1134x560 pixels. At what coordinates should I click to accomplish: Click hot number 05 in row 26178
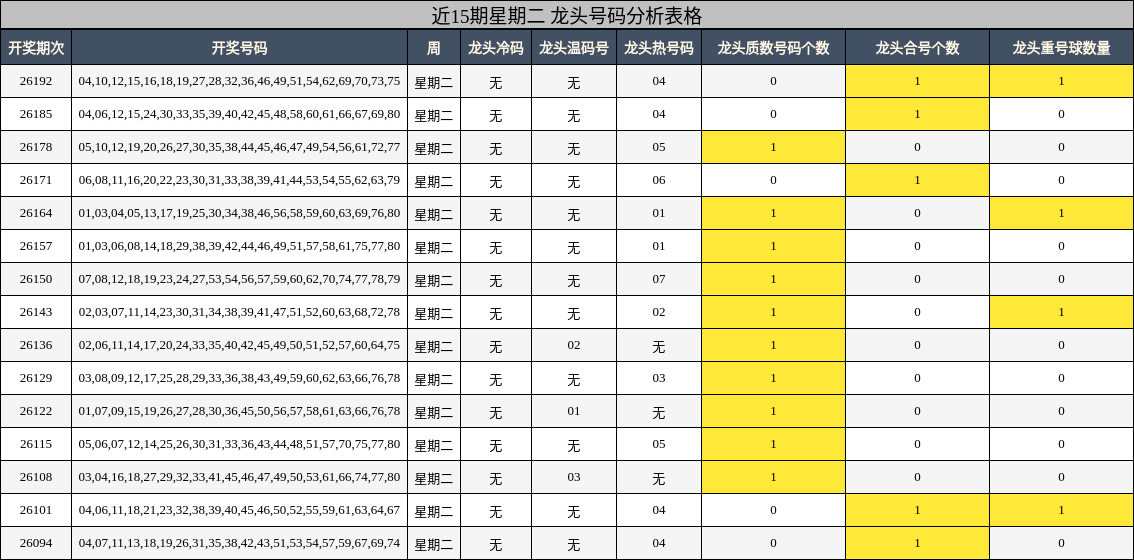click(x=659, y=147)
